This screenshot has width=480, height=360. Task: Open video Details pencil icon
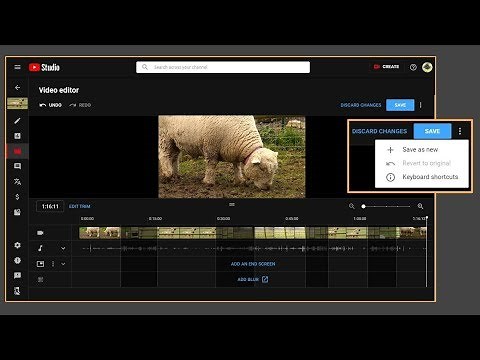pyautogui.click(x=17, y=121)
